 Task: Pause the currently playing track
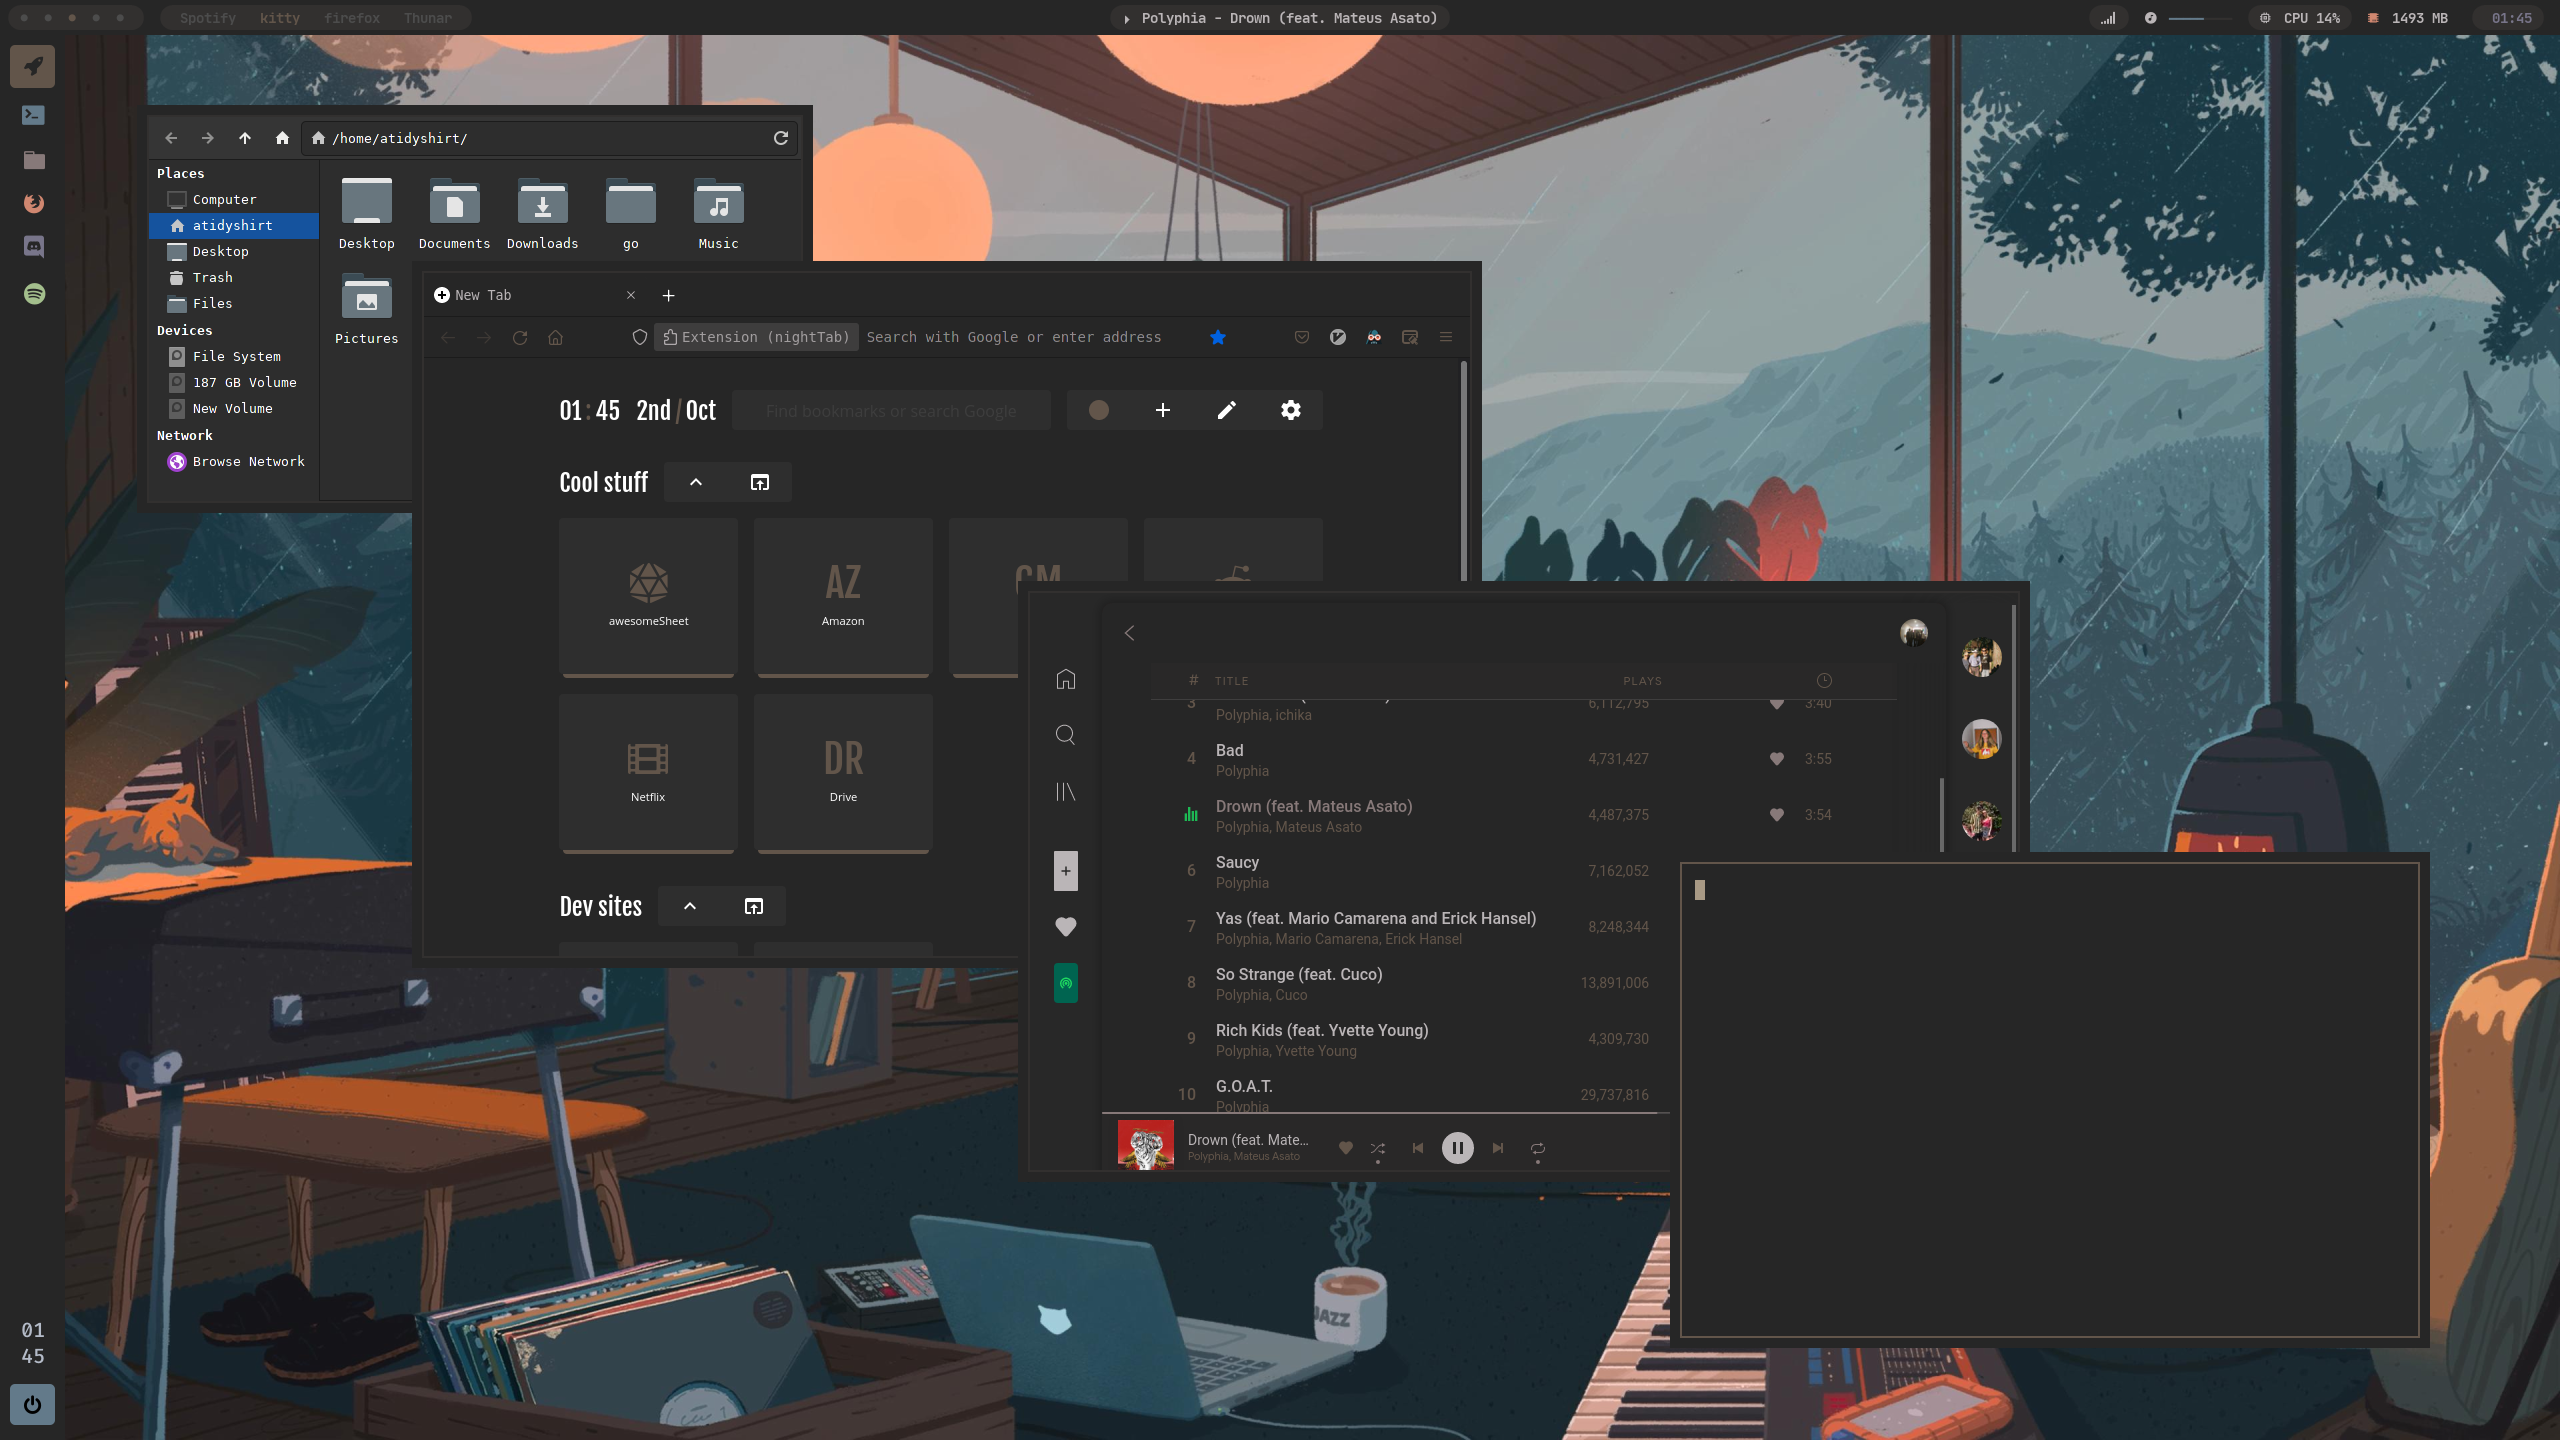[1457, 1148]
